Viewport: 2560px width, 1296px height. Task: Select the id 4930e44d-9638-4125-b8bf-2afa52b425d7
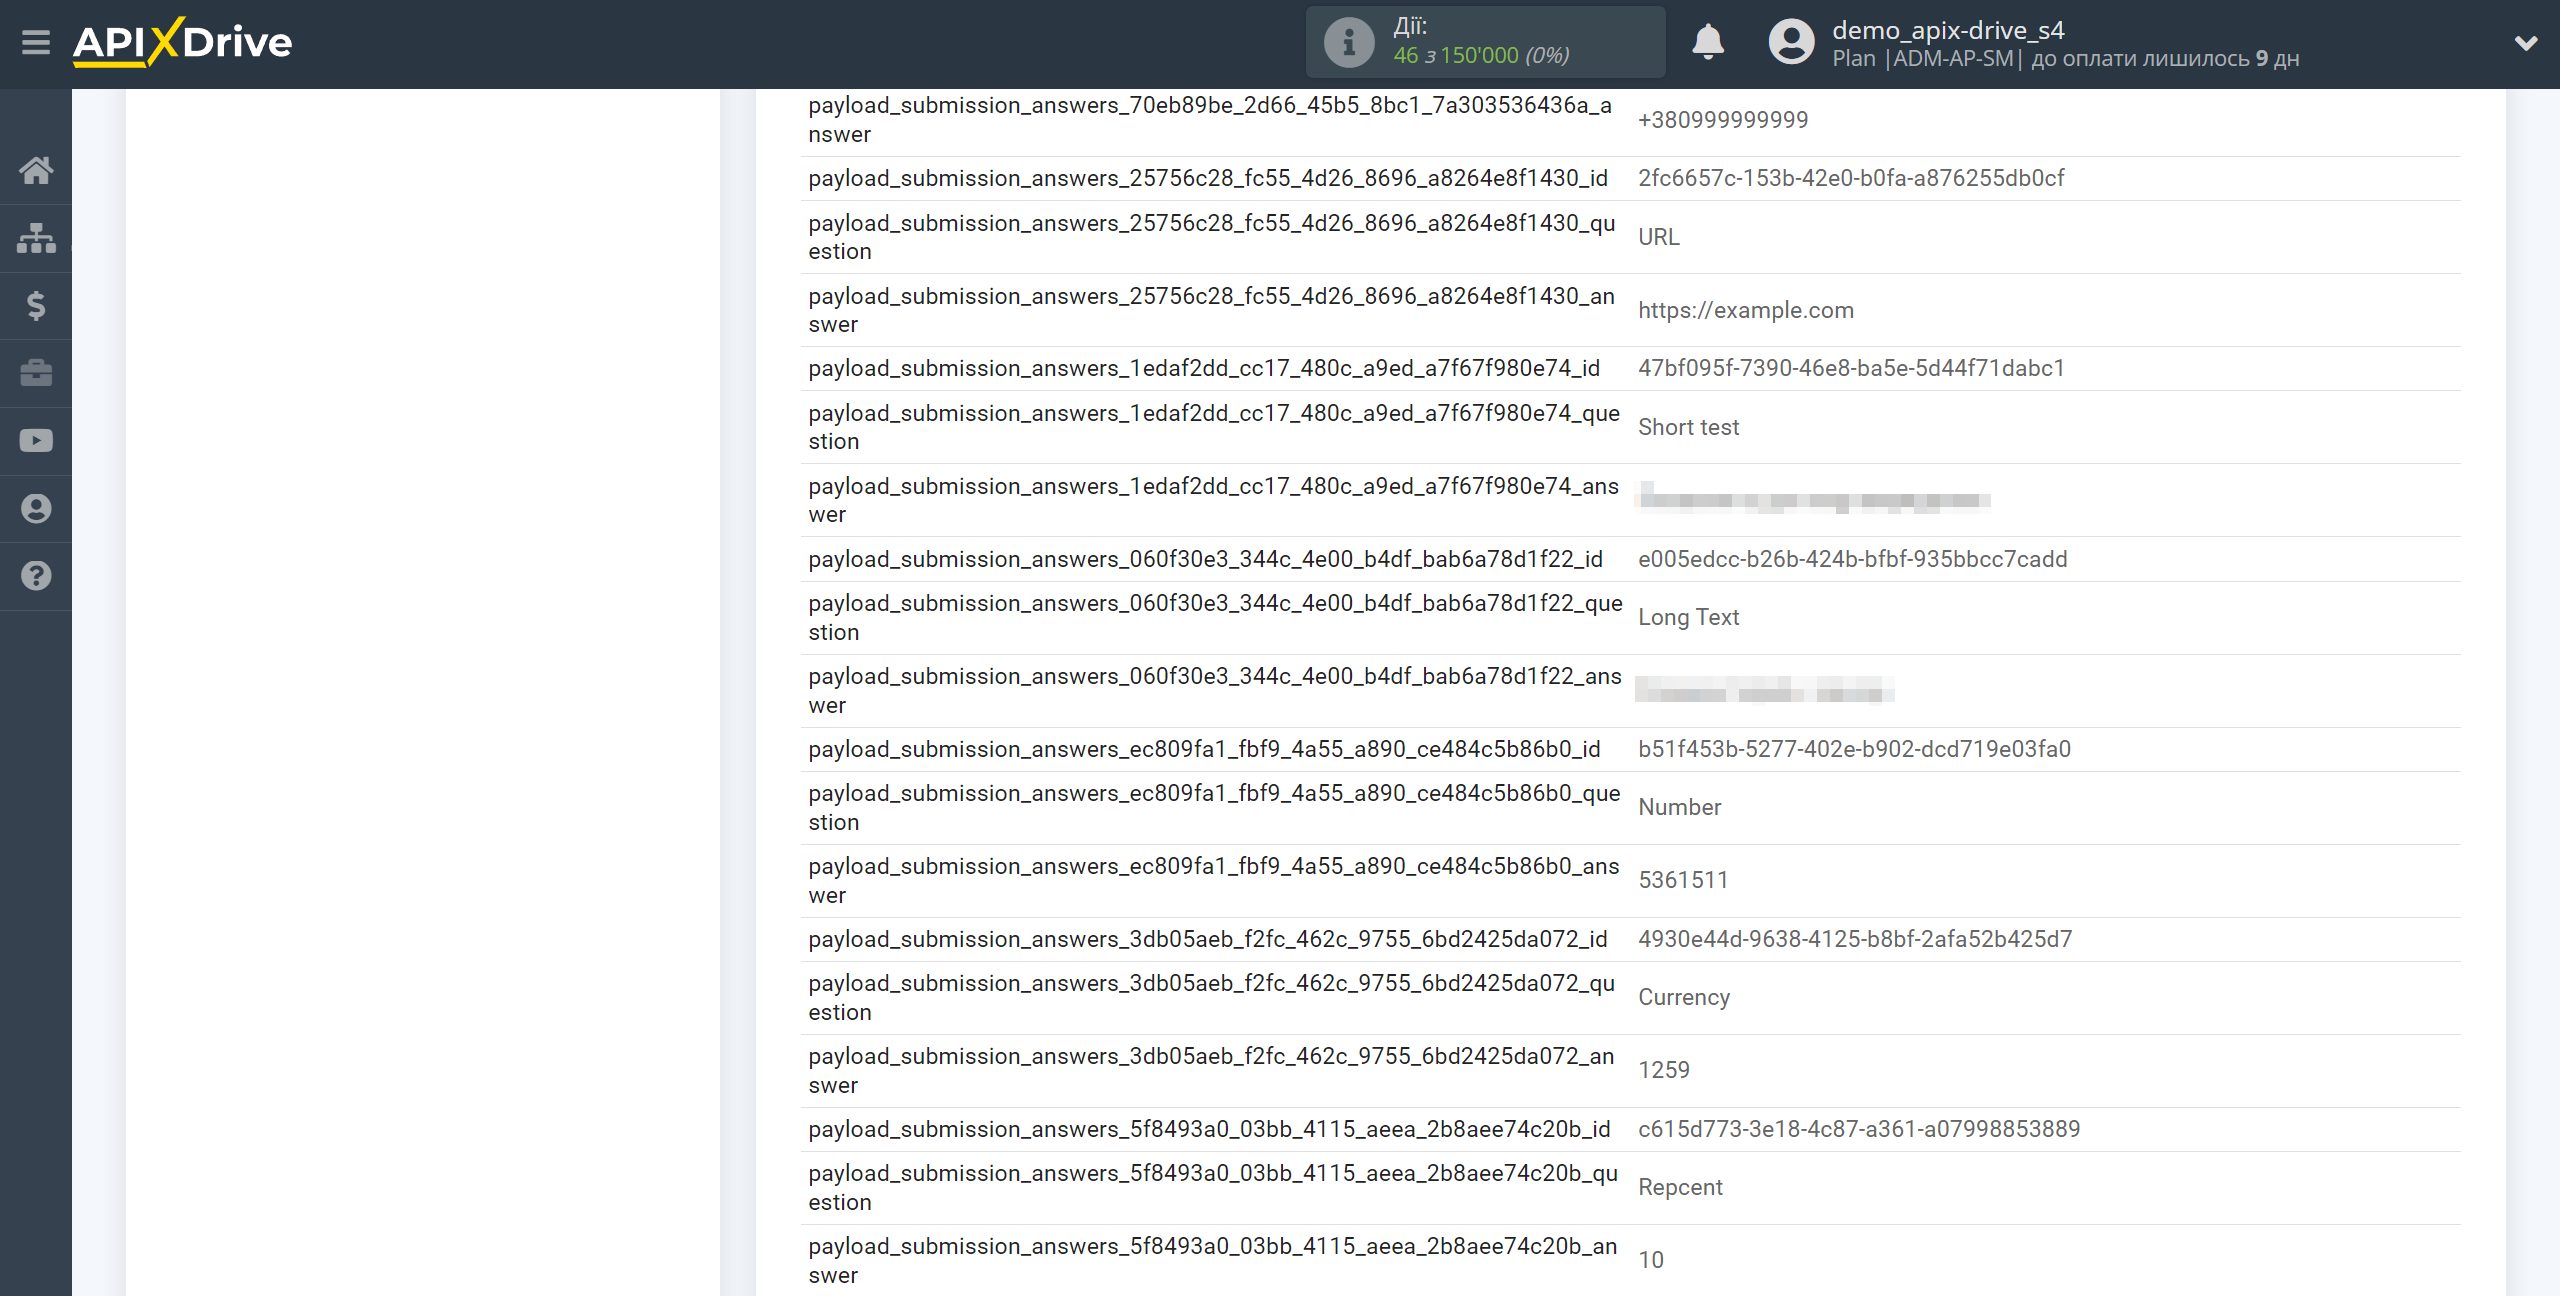1854,939
